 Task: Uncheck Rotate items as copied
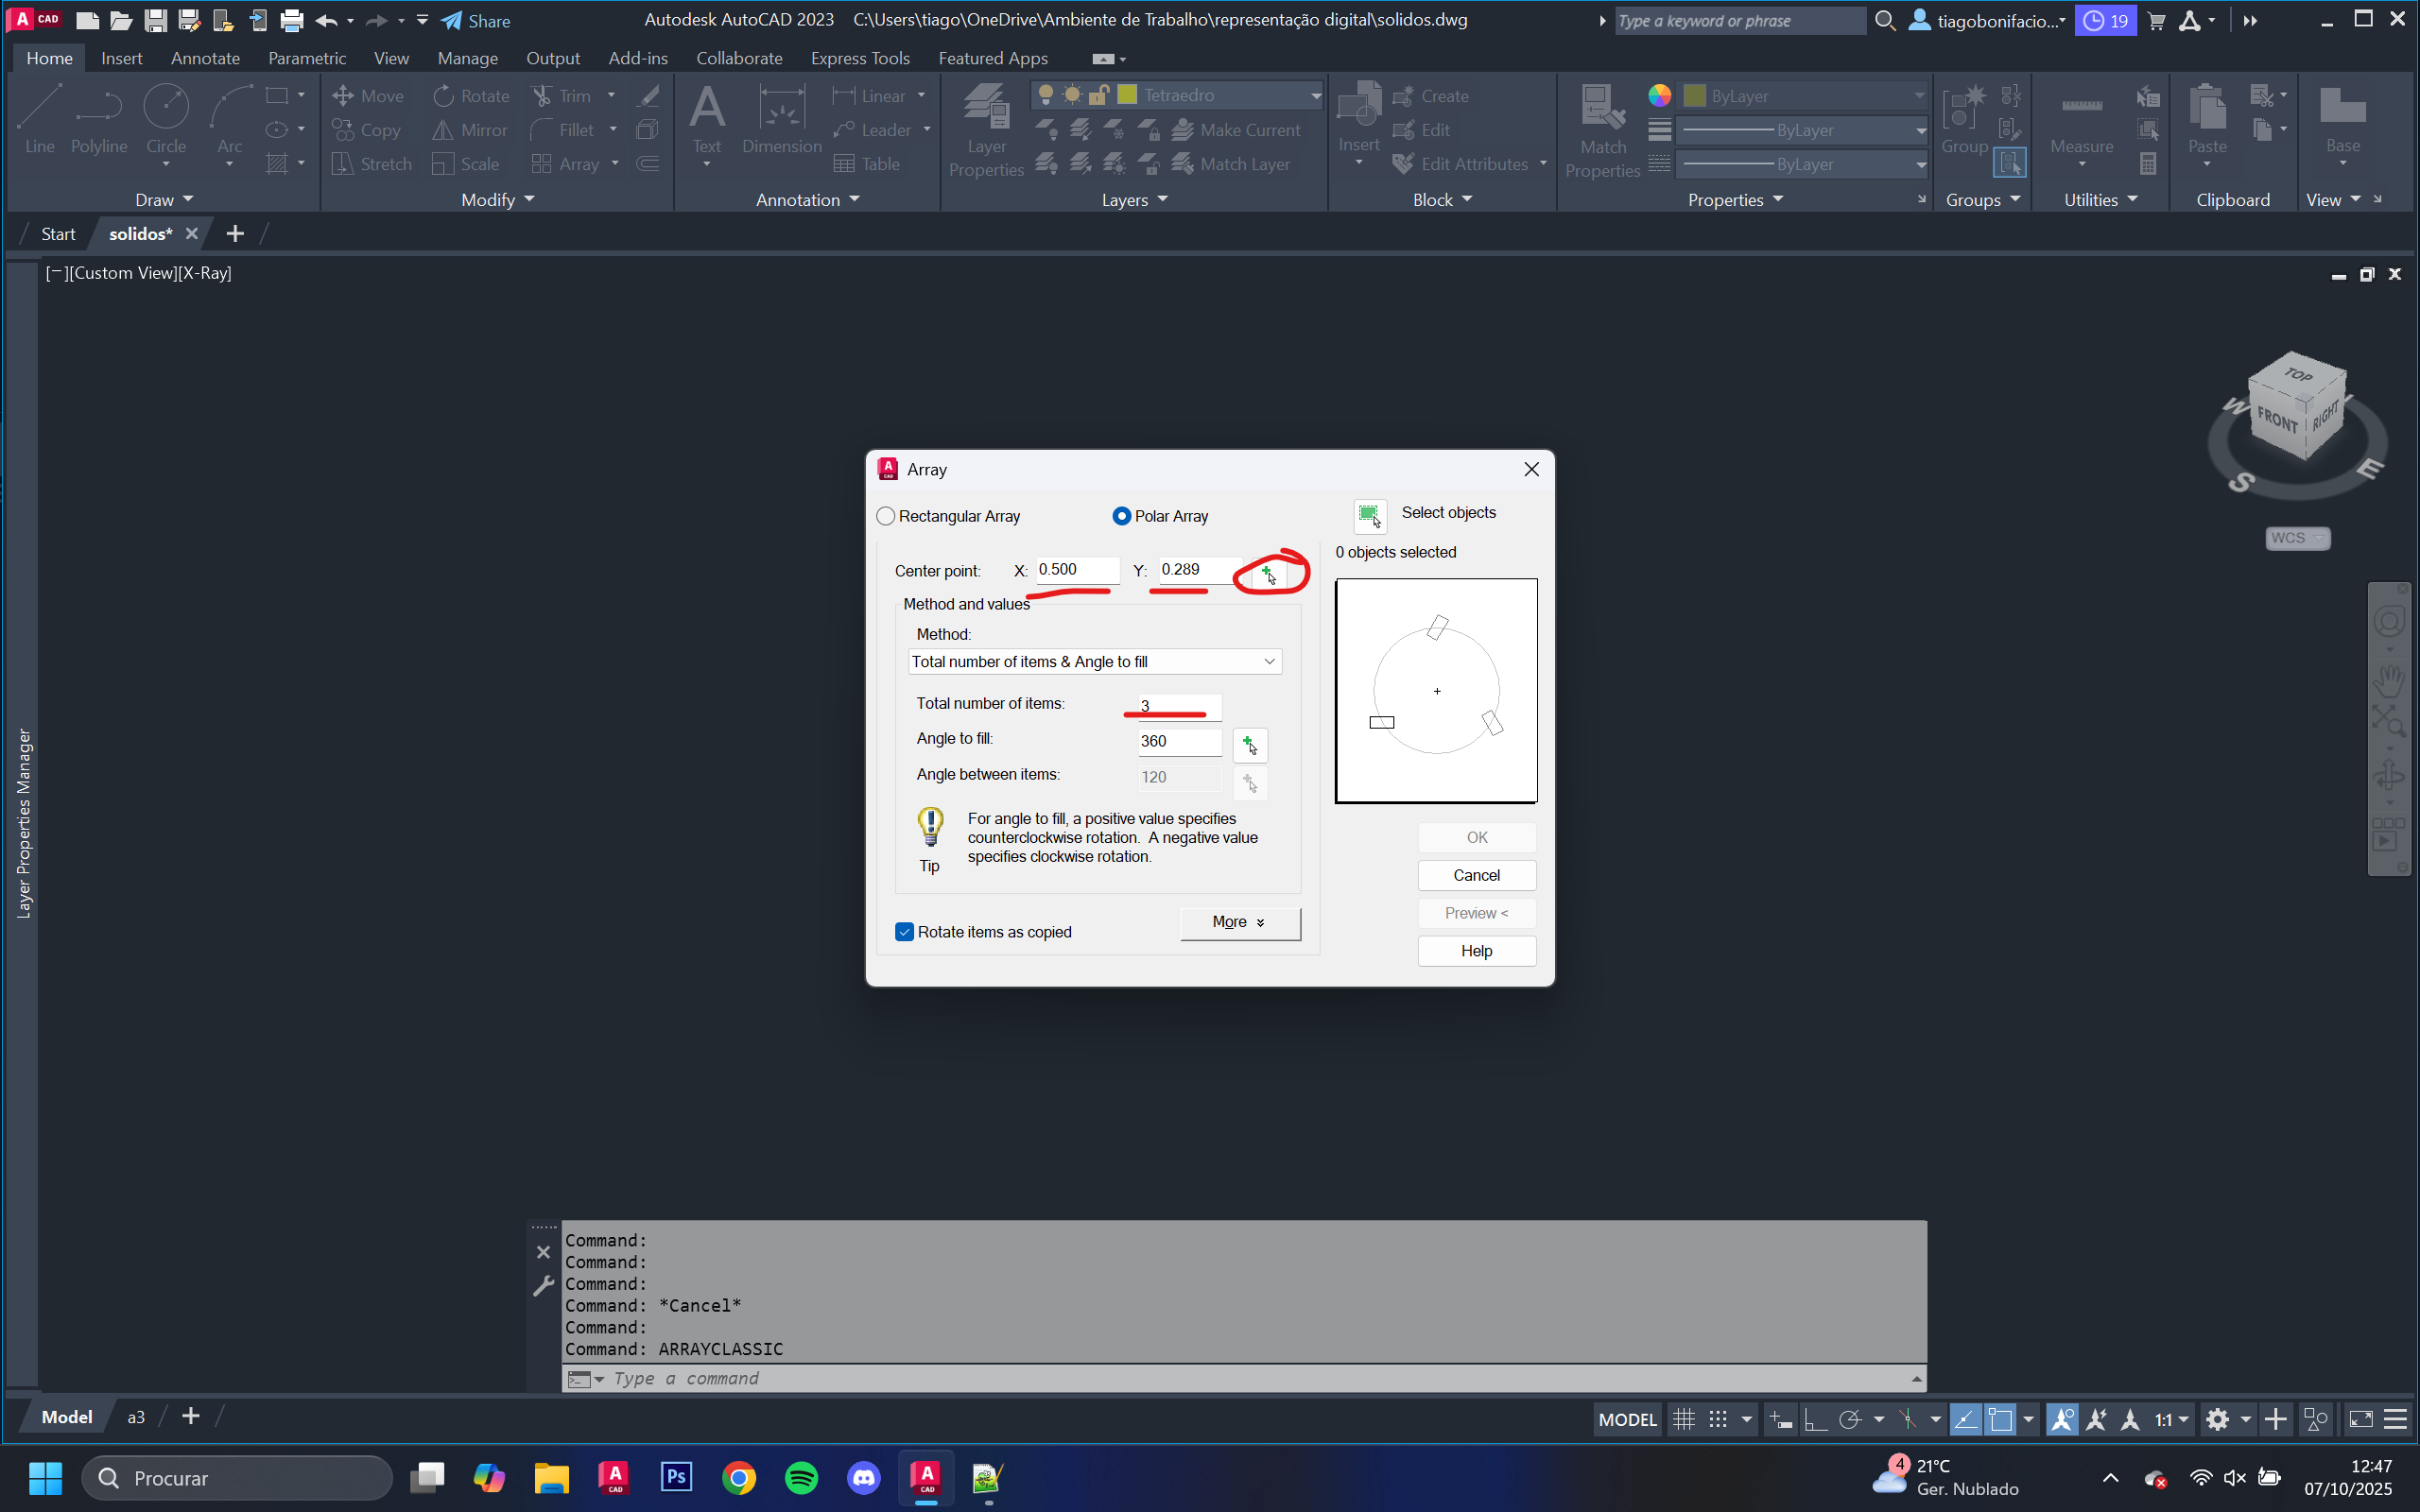point(905,932)
